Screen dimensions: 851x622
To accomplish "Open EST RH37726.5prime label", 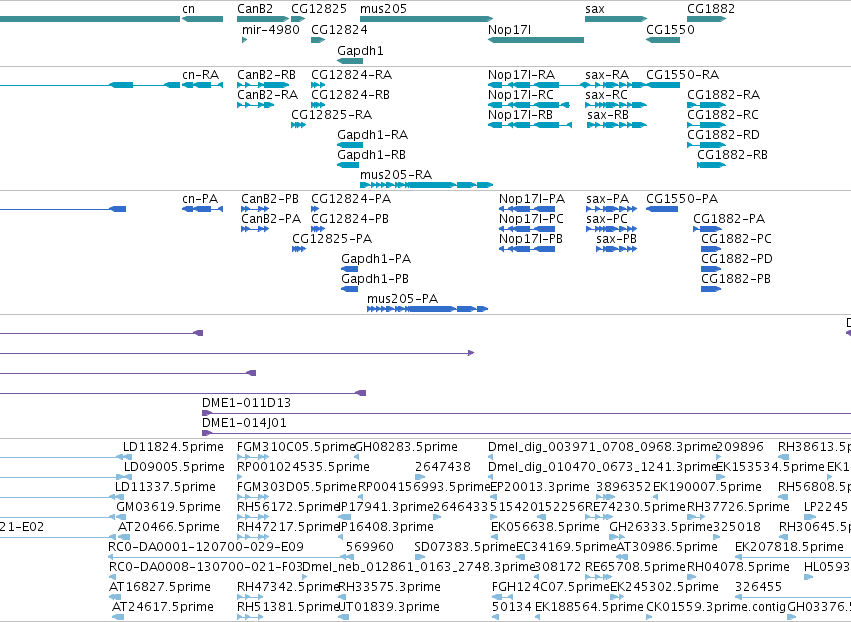I will point(738,507).
